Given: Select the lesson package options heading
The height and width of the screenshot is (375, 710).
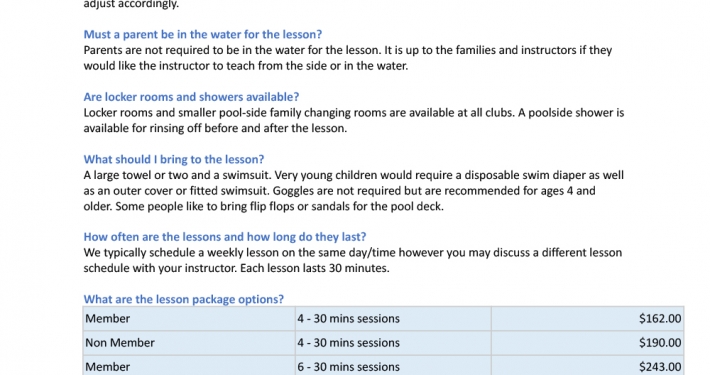Looking at the screenshot, I should pyautogui.click(x=183, y=299).
